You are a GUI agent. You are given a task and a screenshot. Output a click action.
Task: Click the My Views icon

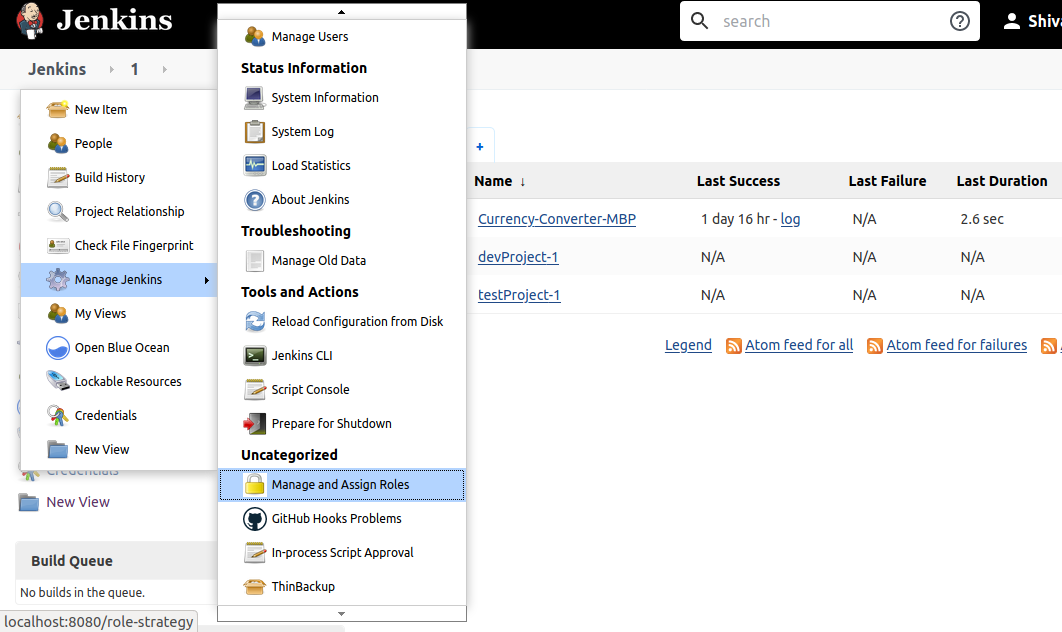58,313
